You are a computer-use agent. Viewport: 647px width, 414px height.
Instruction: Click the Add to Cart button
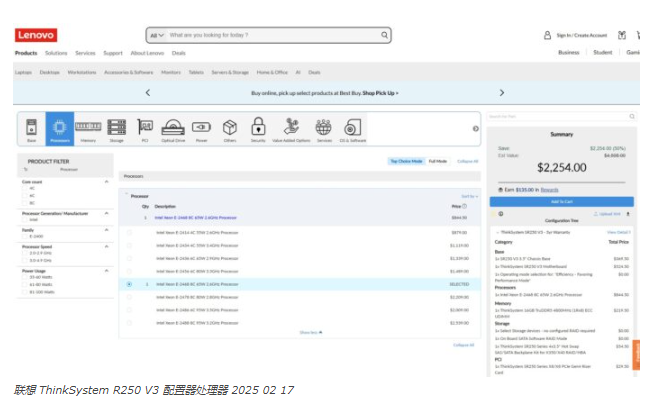pos(562,202)
